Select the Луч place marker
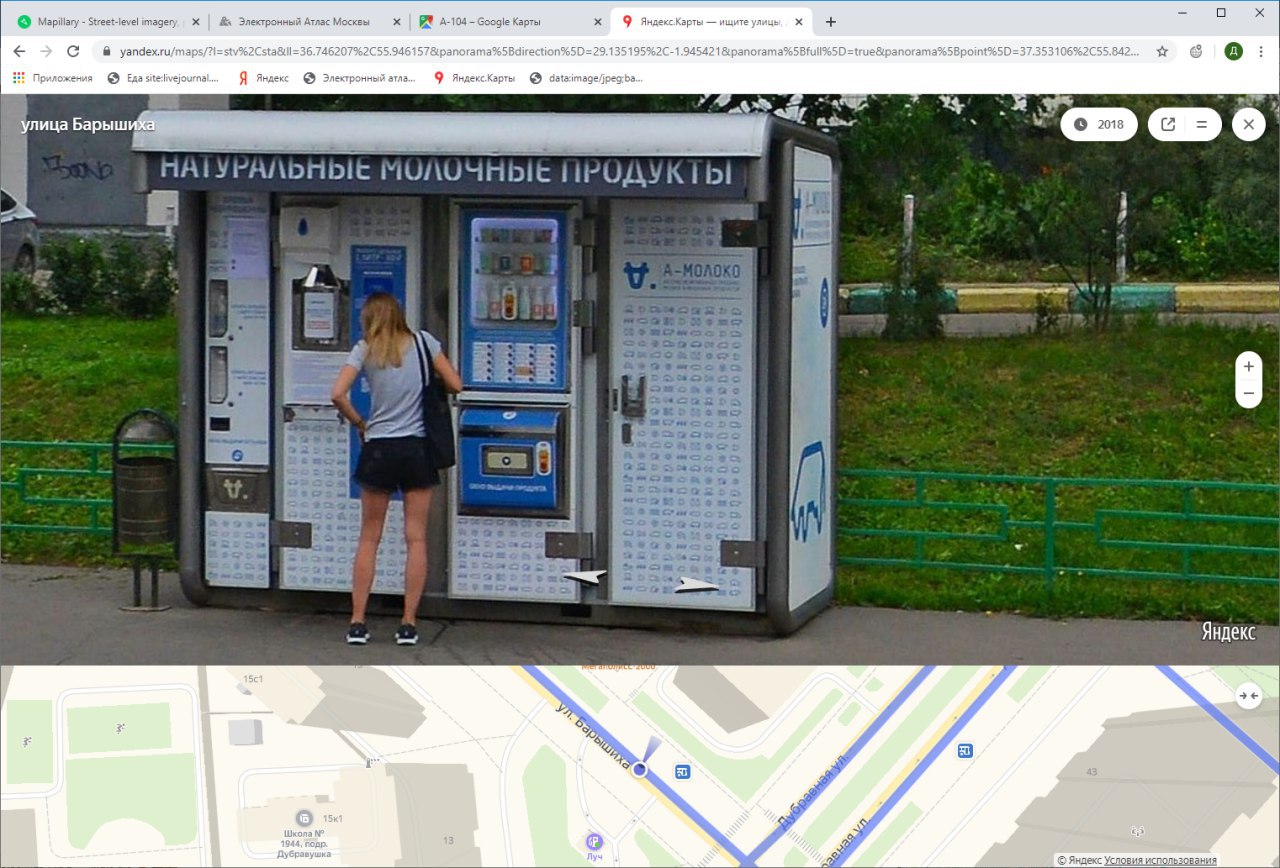Viewport: 1280px width, 868px height. pyautogui.click(x=593, y=842)
